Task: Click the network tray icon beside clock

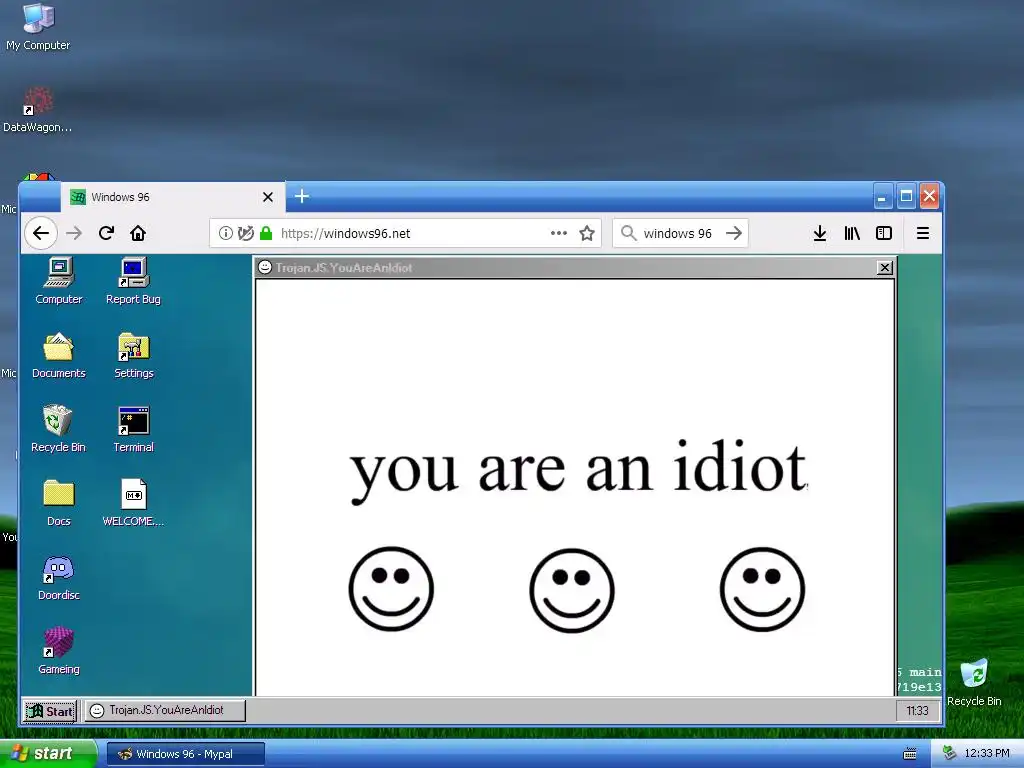Action: point(950,754)
